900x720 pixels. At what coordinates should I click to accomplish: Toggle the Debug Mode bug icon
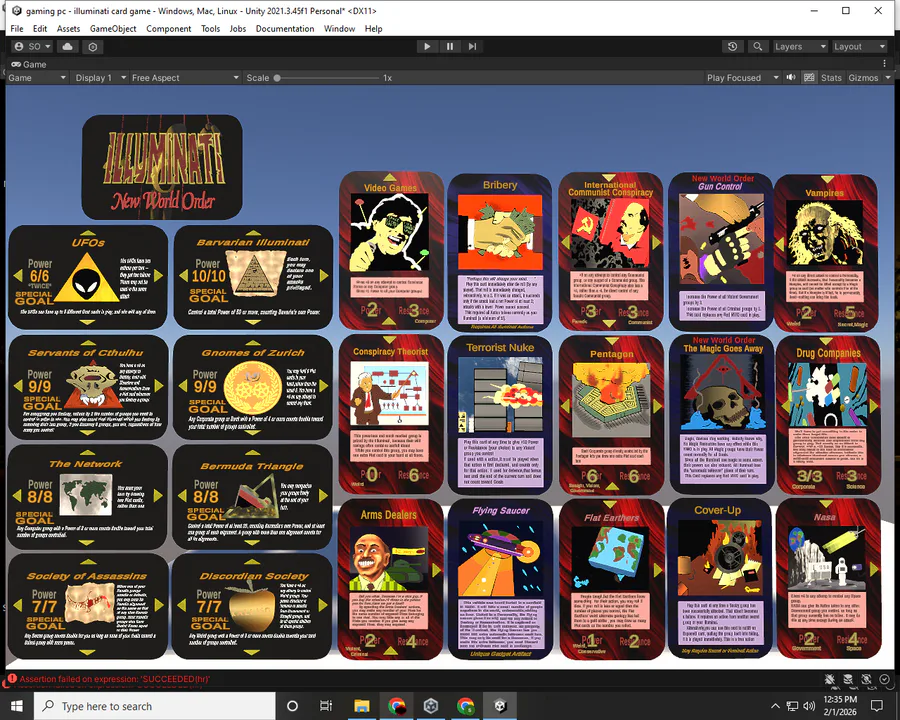tap(829, 679)
